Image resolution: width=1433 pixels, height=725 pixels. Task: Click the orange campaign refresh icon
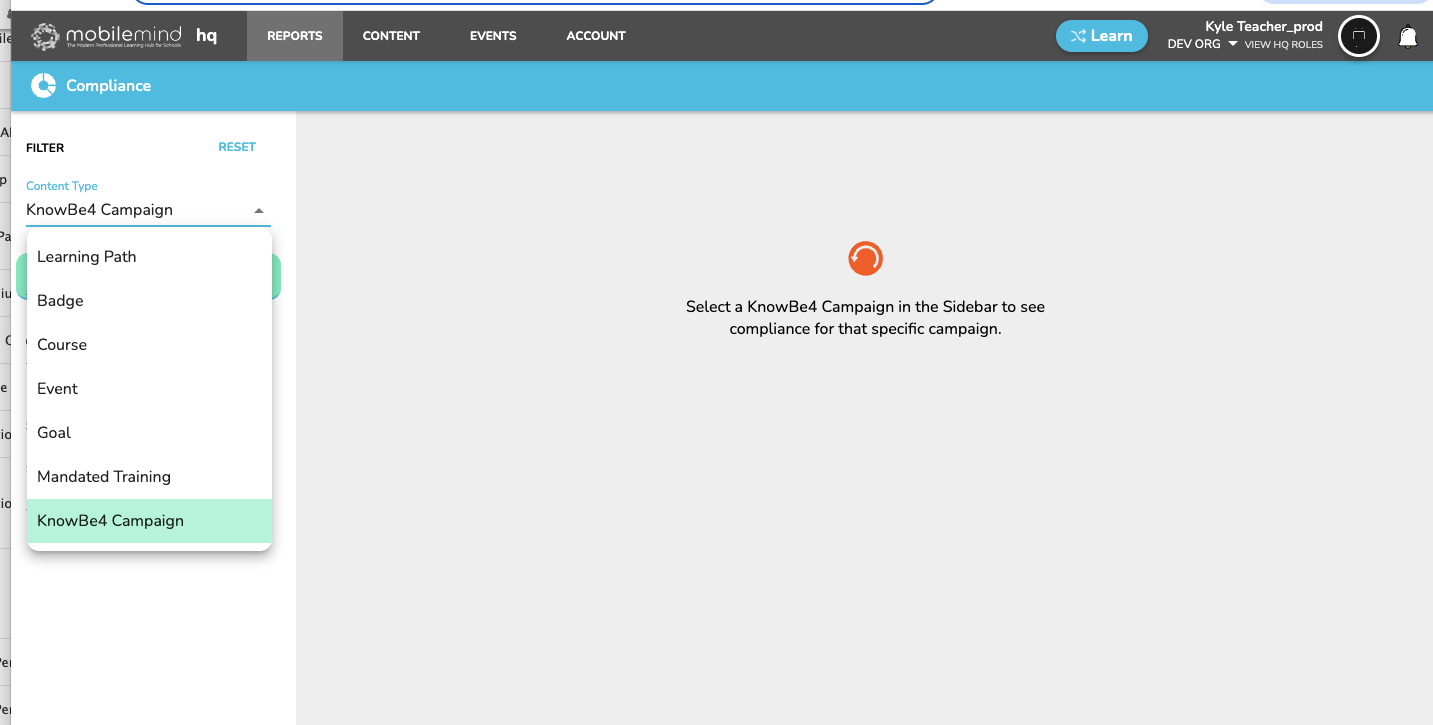pos(864,258)
